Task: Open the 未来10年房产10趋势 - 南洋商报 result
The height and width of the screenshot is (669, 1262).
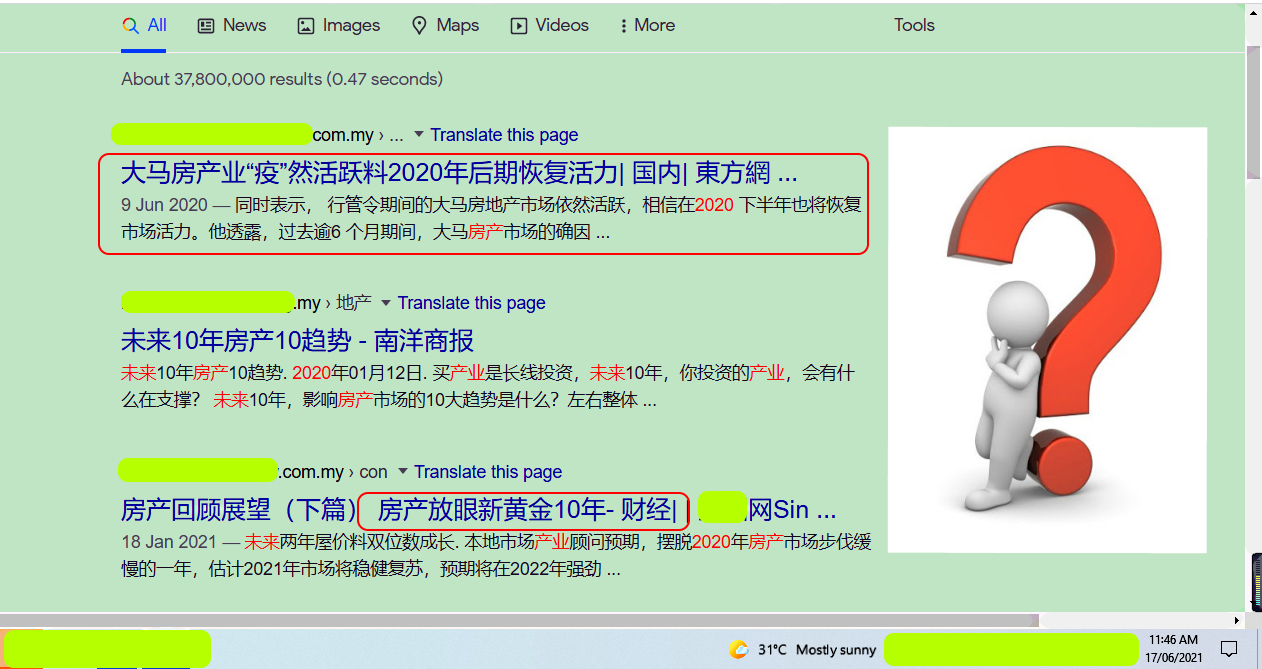Action: (297, 341)
